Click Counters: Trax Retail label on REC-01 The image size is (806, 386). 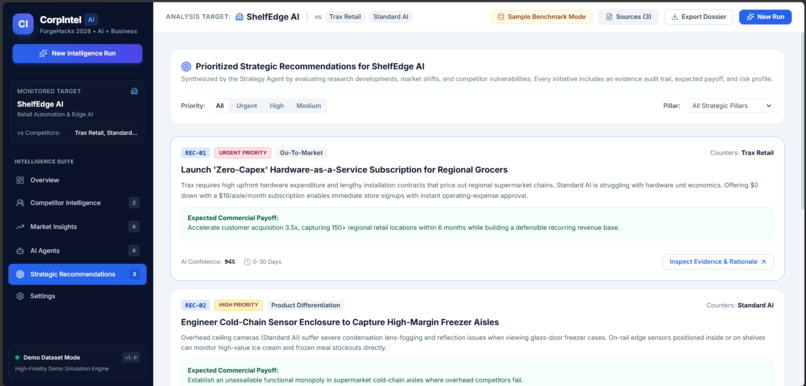(x=742, y=153)
